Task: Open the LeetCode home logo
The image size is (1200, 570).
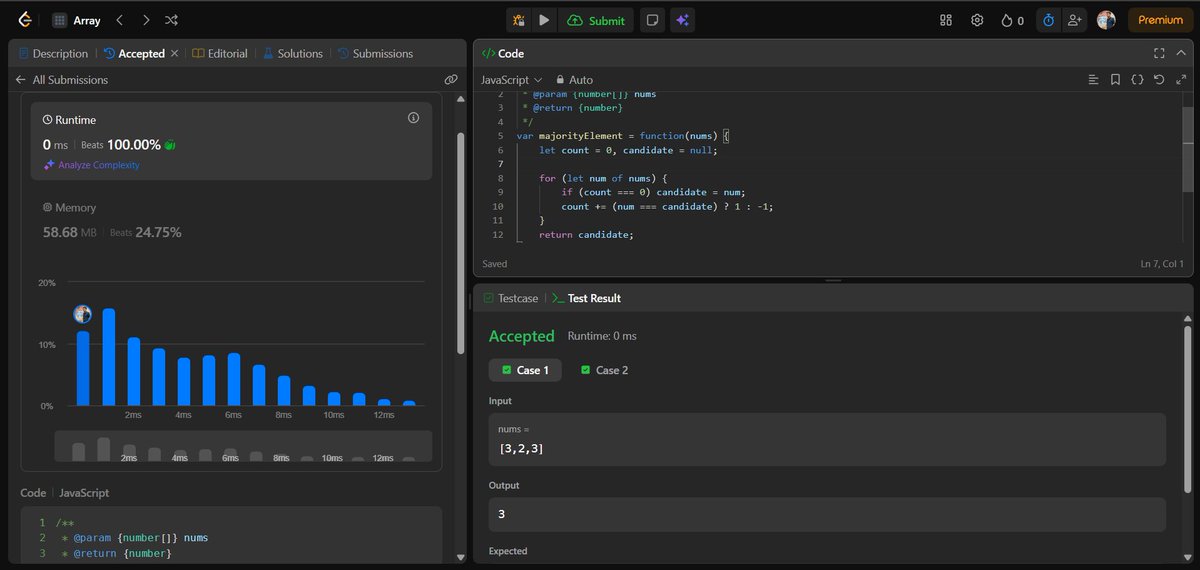Action: [x=24, y=20]
